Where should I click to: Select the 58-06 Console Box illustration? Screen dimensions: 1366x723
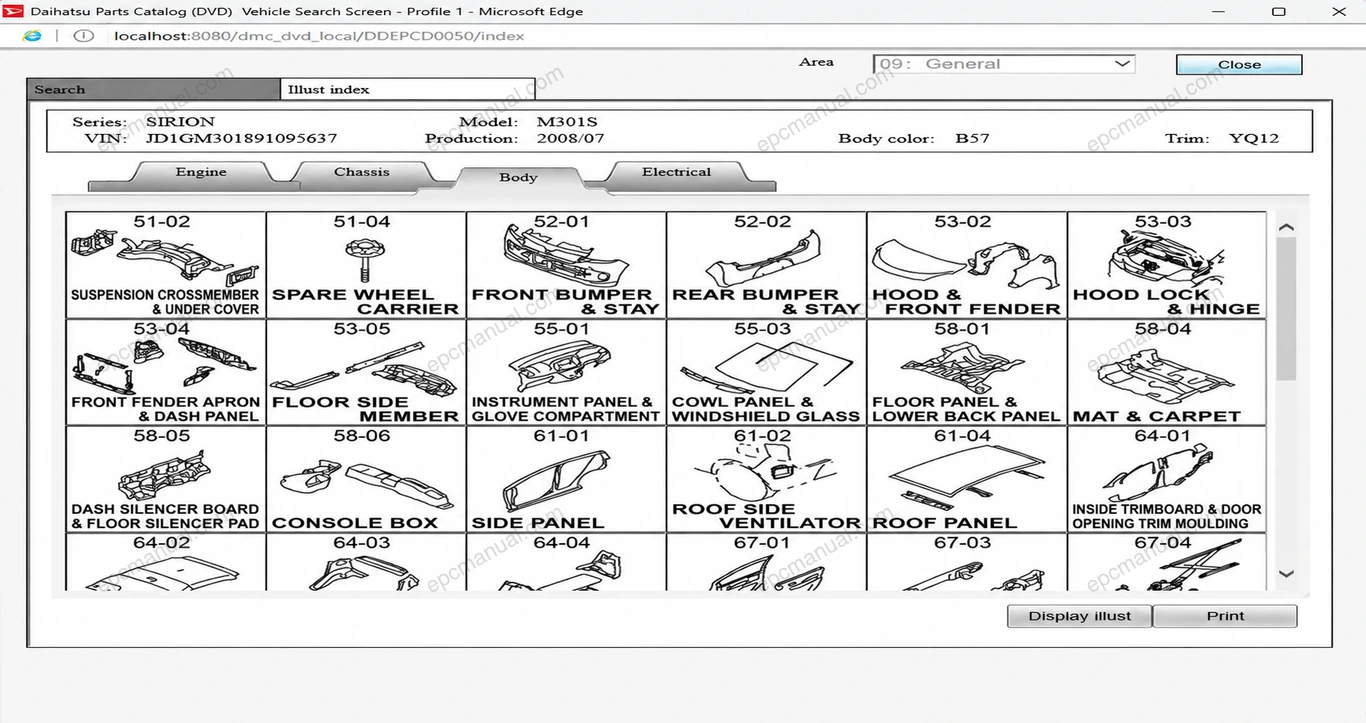click(x=366, y=479)
